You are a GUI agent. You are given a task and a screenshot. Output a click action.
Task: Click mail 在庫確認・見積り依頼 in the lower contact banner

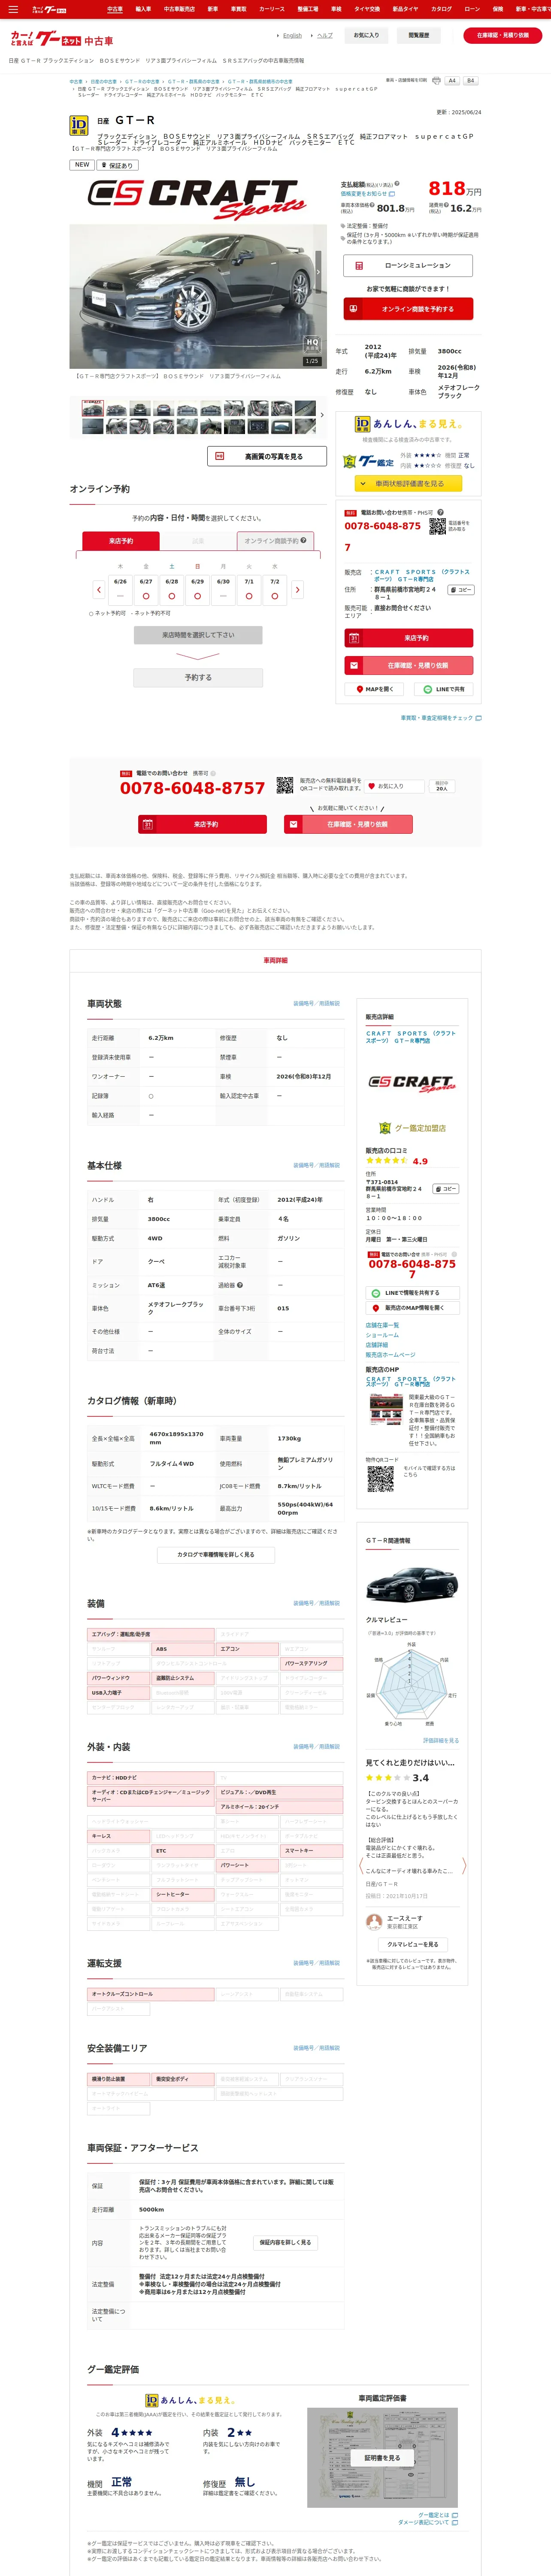tap(349, 824)
